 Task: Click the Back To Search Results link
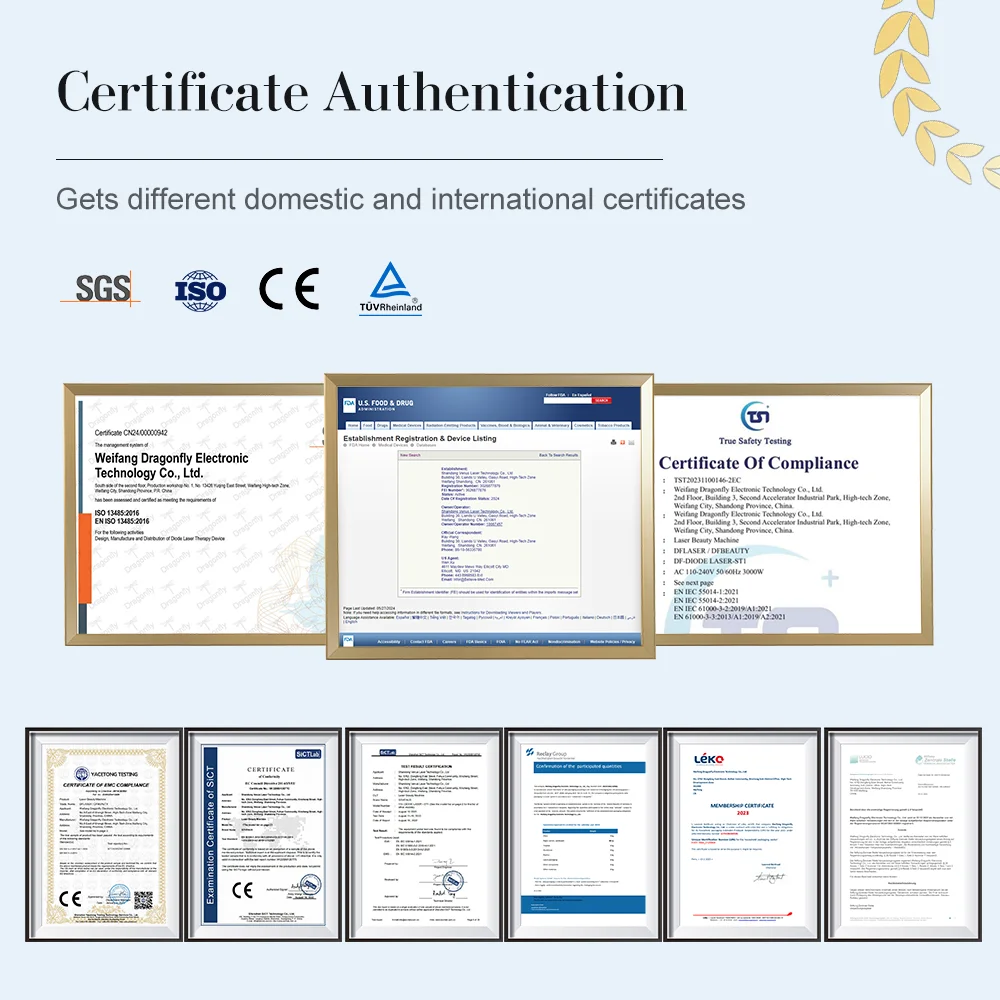[x=558, y=455]
